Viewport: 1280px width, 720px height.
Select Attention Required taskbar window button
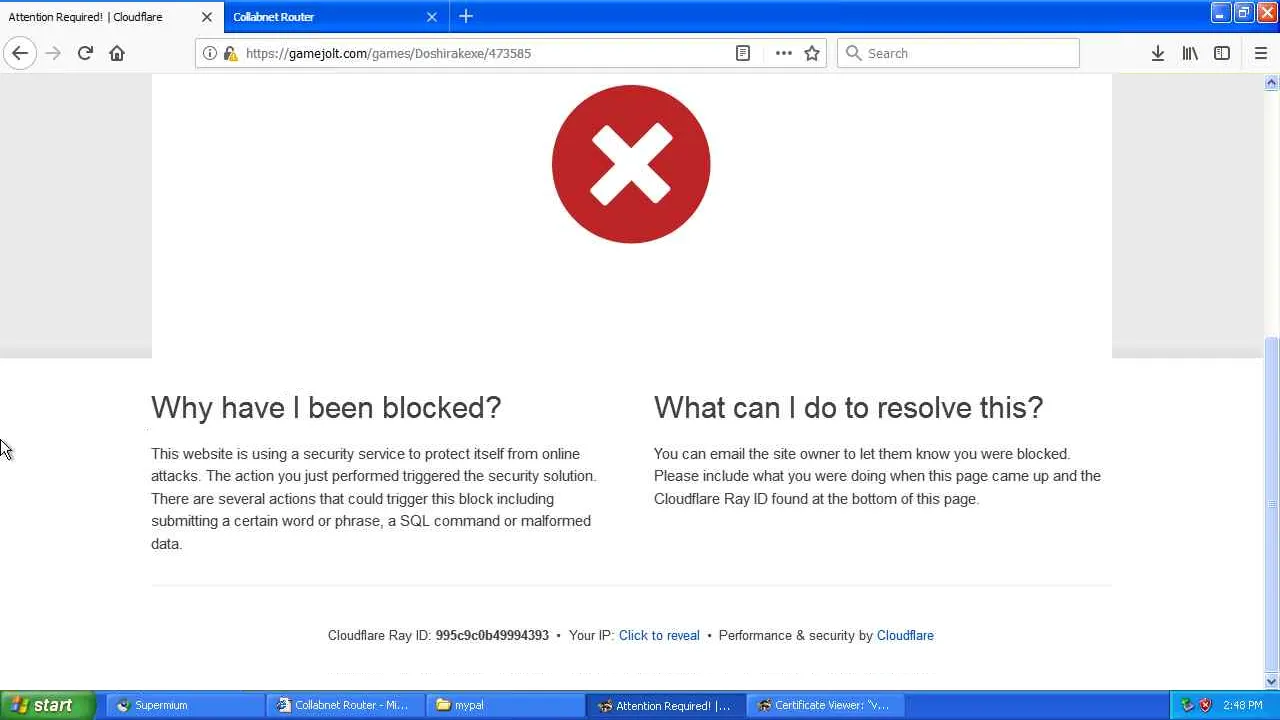pos(666,705)
